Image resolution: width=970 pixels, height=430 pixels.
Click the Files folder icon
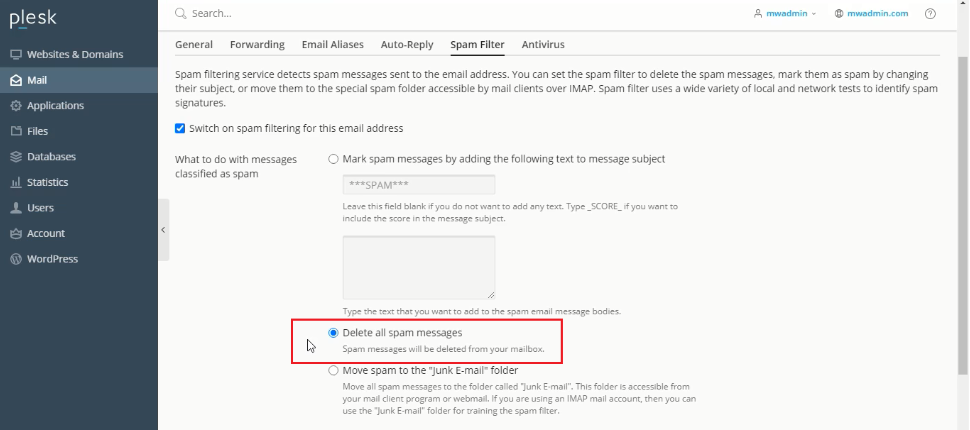point(16,131)
